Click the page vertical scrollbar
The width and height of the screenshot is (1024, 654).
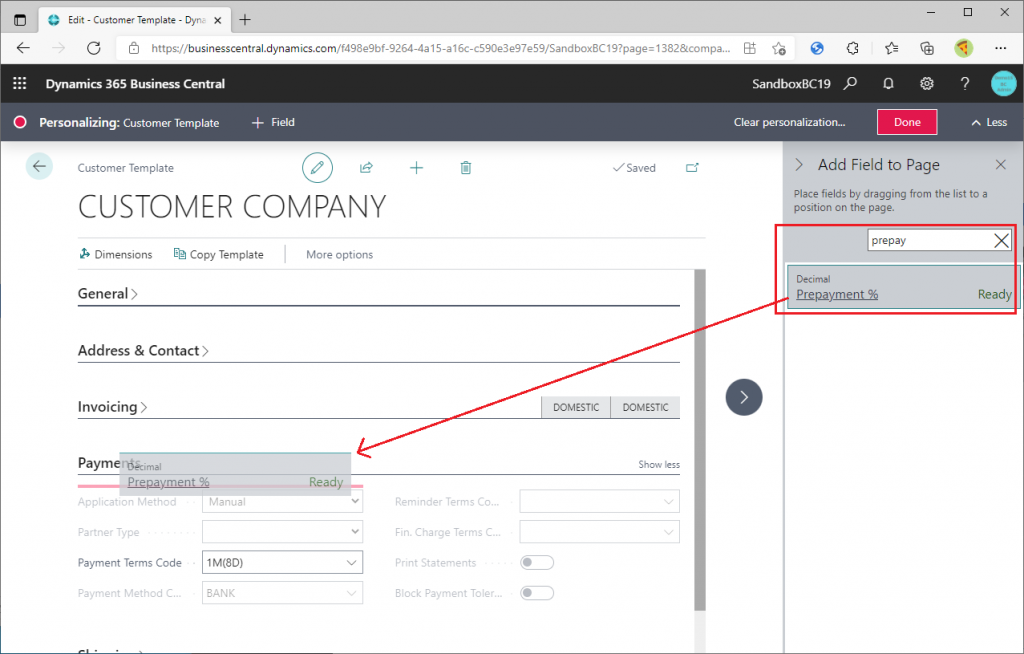click(x=700, y=440)
